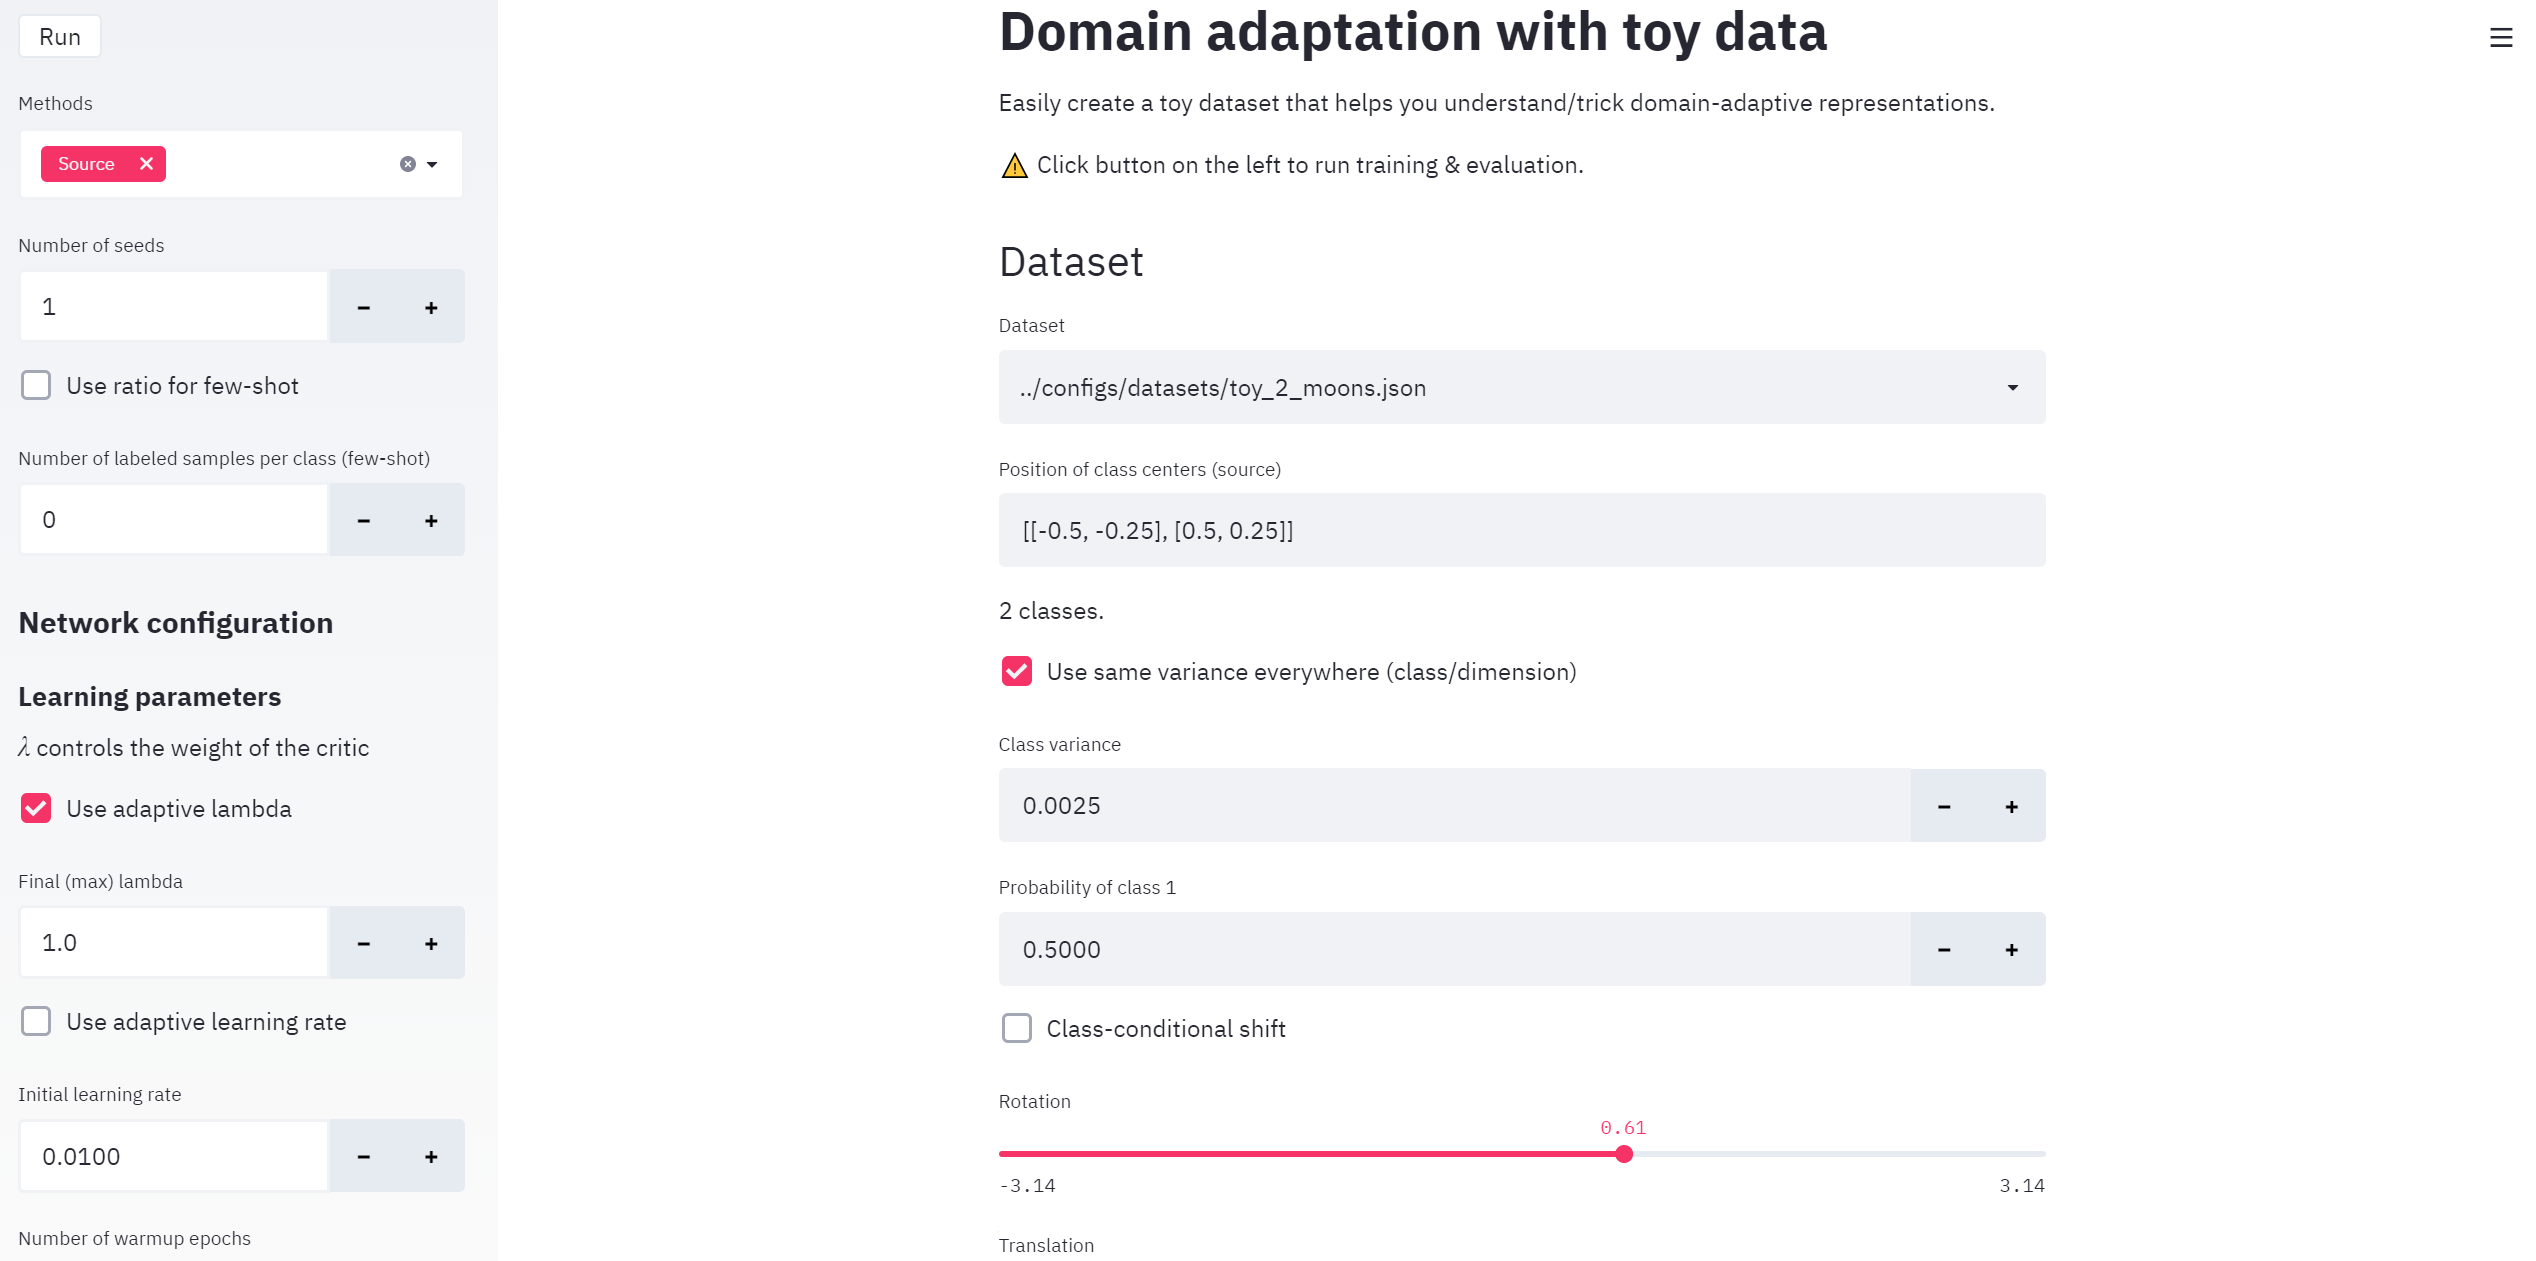Increase the number of seeds
The image size is (2536, 1261).
click(x=431, y=307)
